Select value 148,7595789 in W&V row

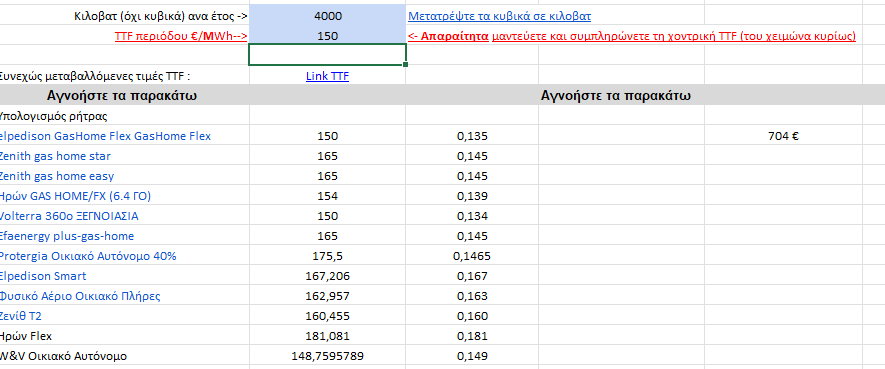pyautogui.click(x=327, y=356)
